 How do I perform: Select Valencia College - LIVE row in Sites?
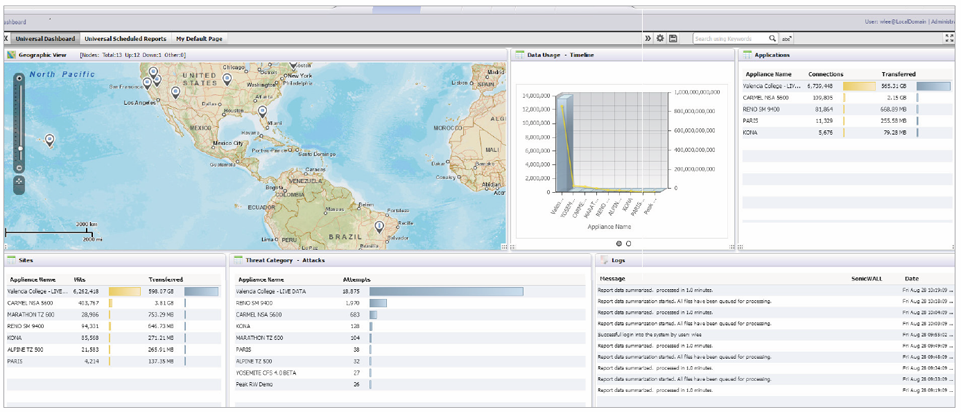[x=113, y=292]
